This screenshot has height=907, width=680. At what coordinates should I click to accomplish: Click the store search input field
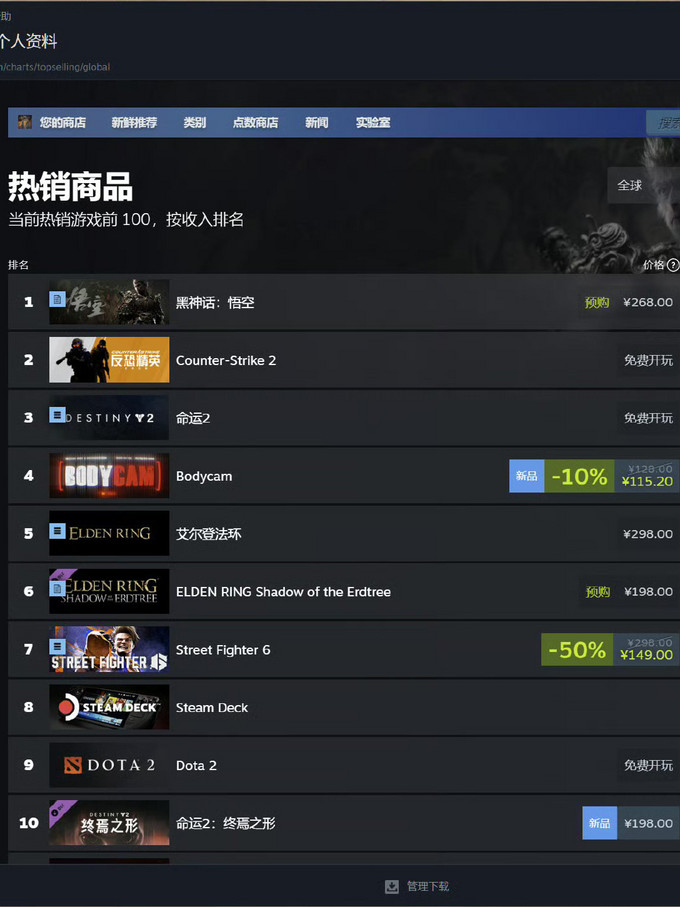point(663,123)
